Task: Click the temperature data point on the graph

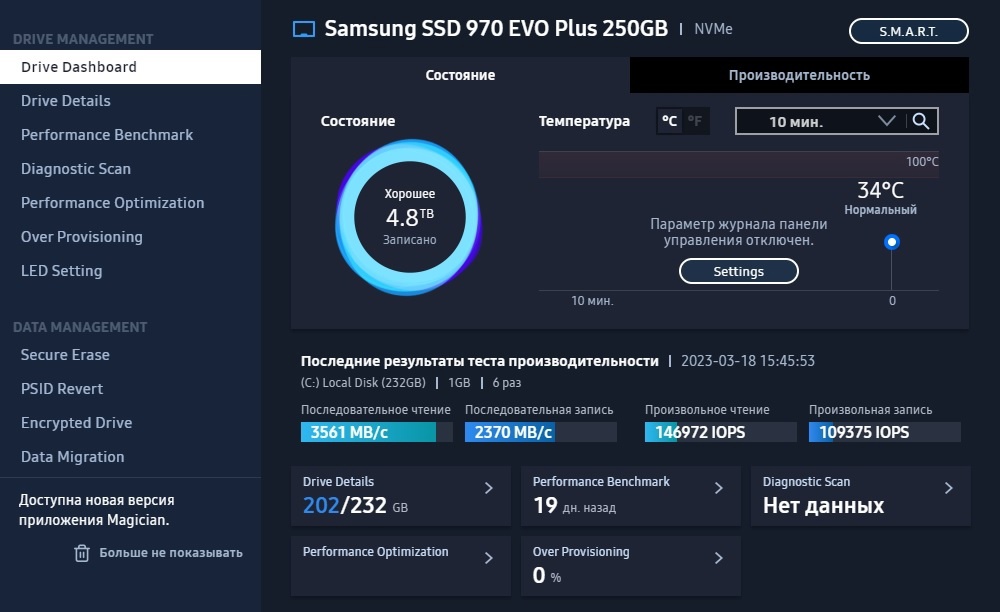Action: (892, 242)
